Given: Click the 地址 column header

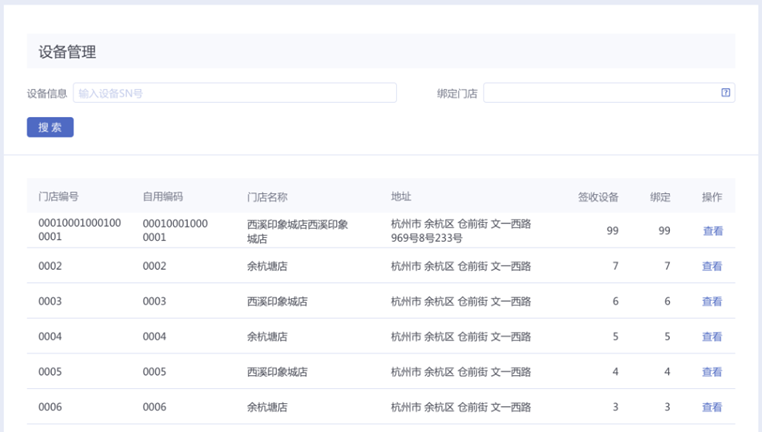Looking at the screenshot, I should [x=401, y=197].
